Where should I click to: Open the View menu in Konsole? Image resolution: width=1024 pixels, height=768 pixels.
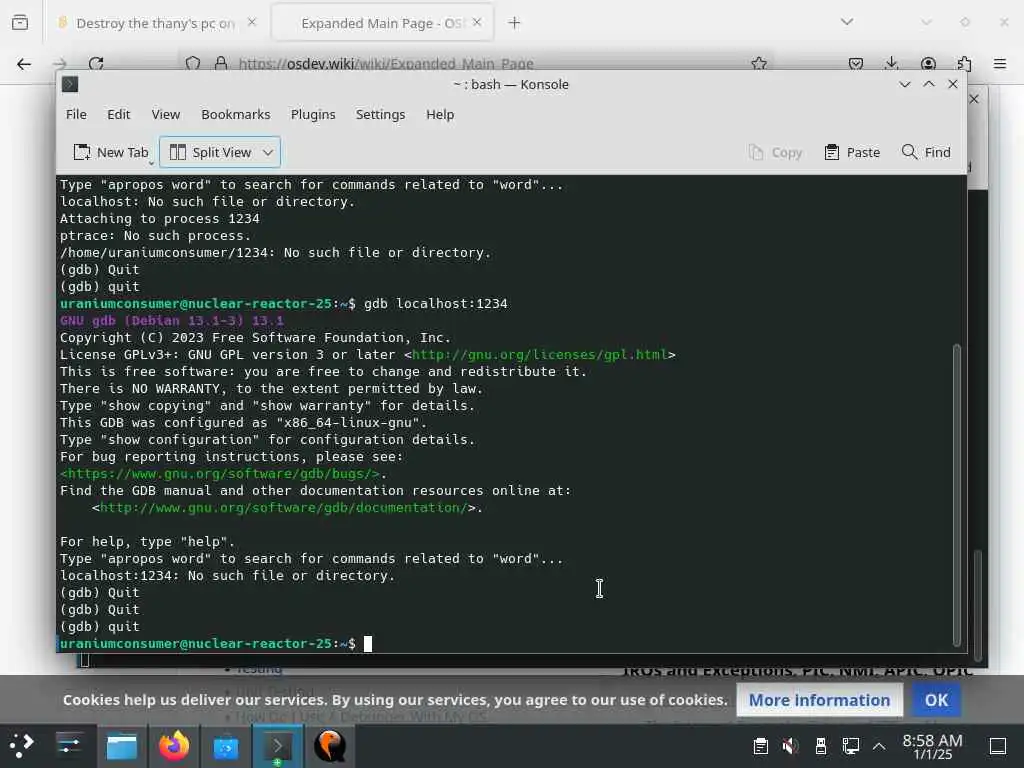tap(165, 114)
